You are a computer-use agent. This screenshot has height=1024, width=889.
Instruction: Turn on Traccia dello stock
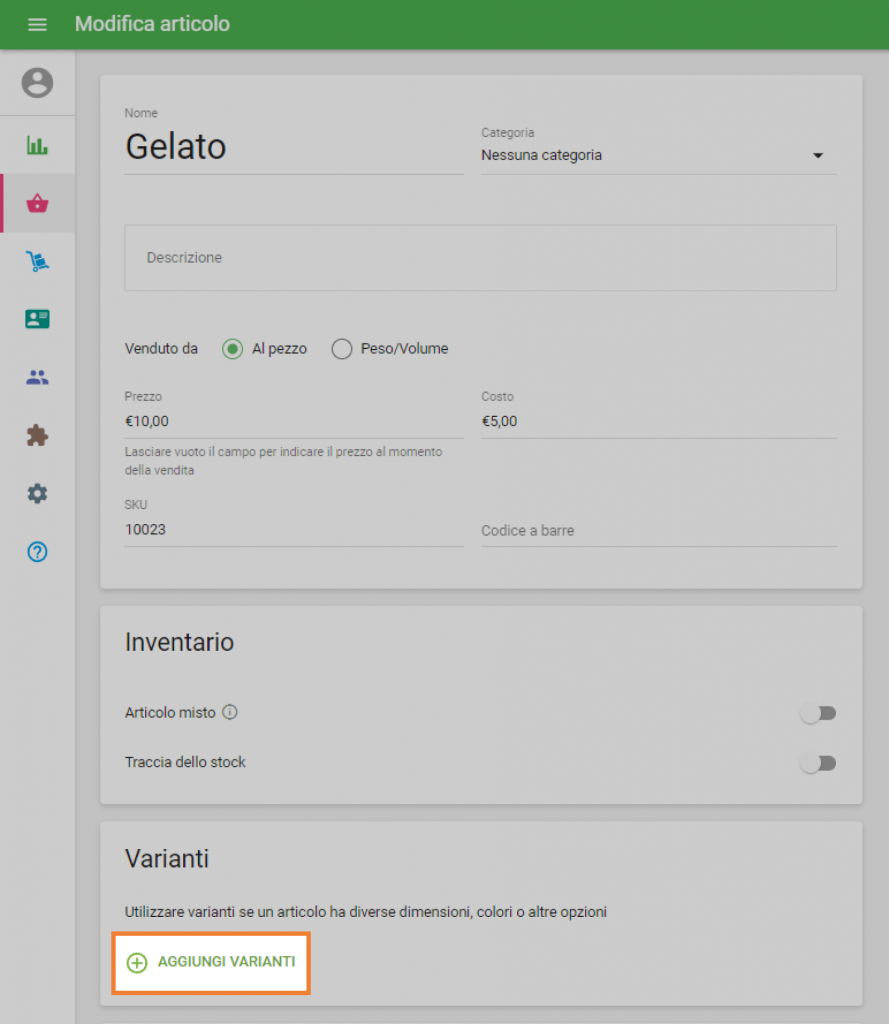[x=819, y=762]
